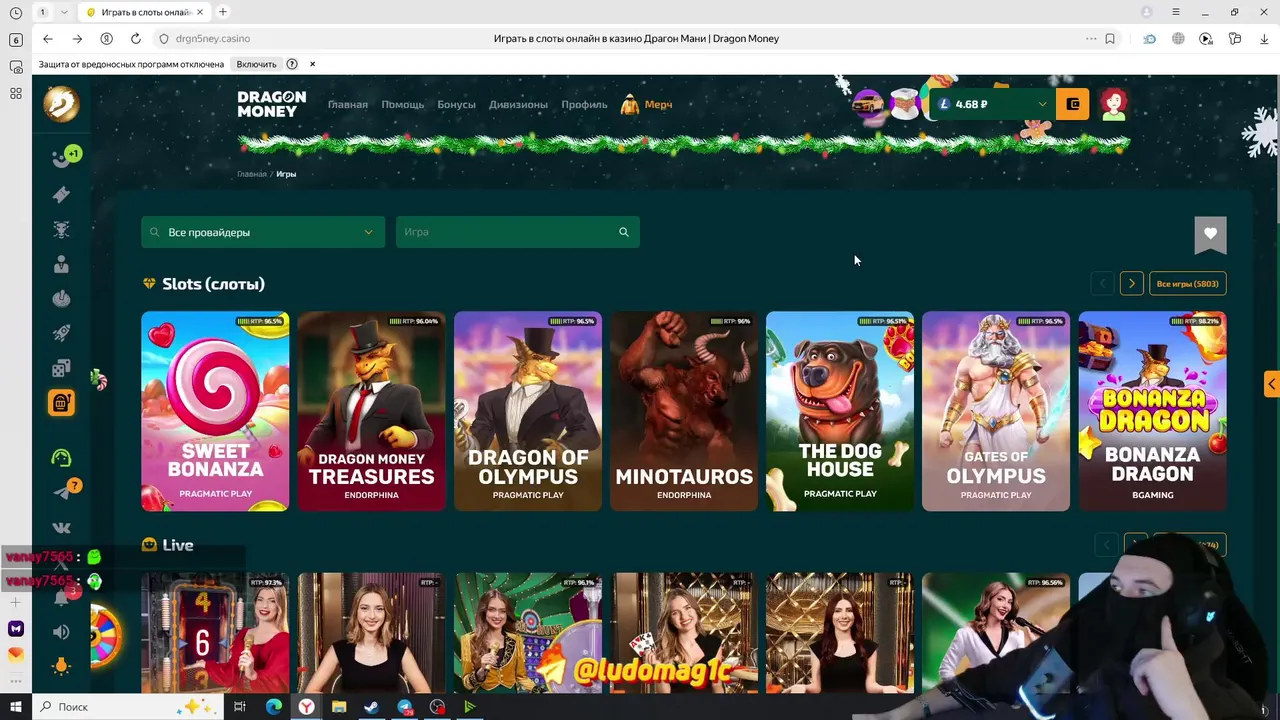Screen dimensions: 1280x720
Task: Show favorite games via heart bookmark
Action: click(1210, 235)
